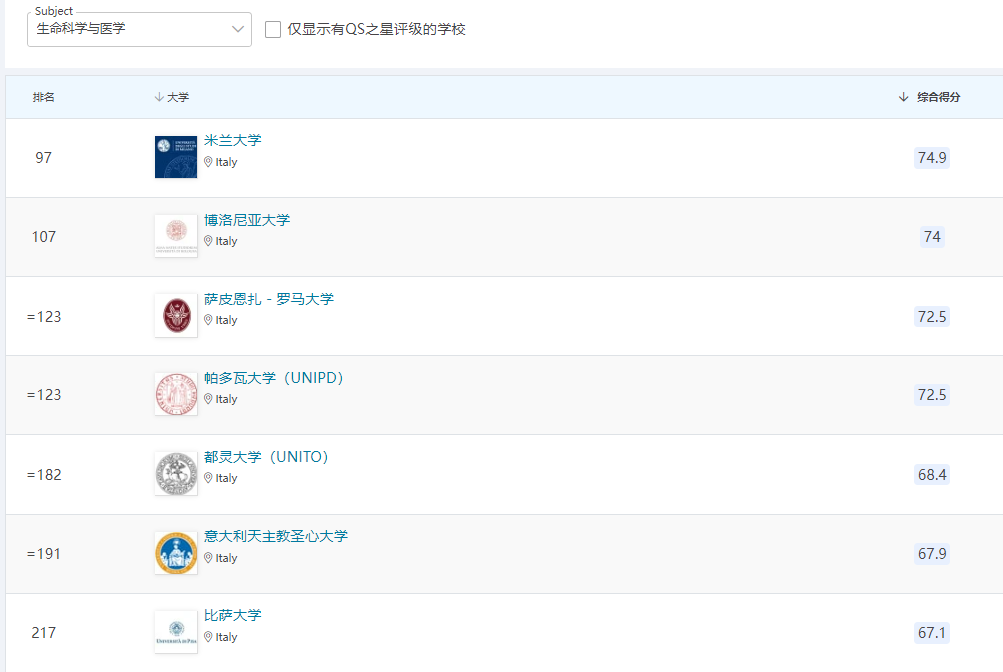Screen dimensions: 1003x672
Task: Open 都灵大学（UNITO）link
Action: pyautogui.click(x=266, y=457)
